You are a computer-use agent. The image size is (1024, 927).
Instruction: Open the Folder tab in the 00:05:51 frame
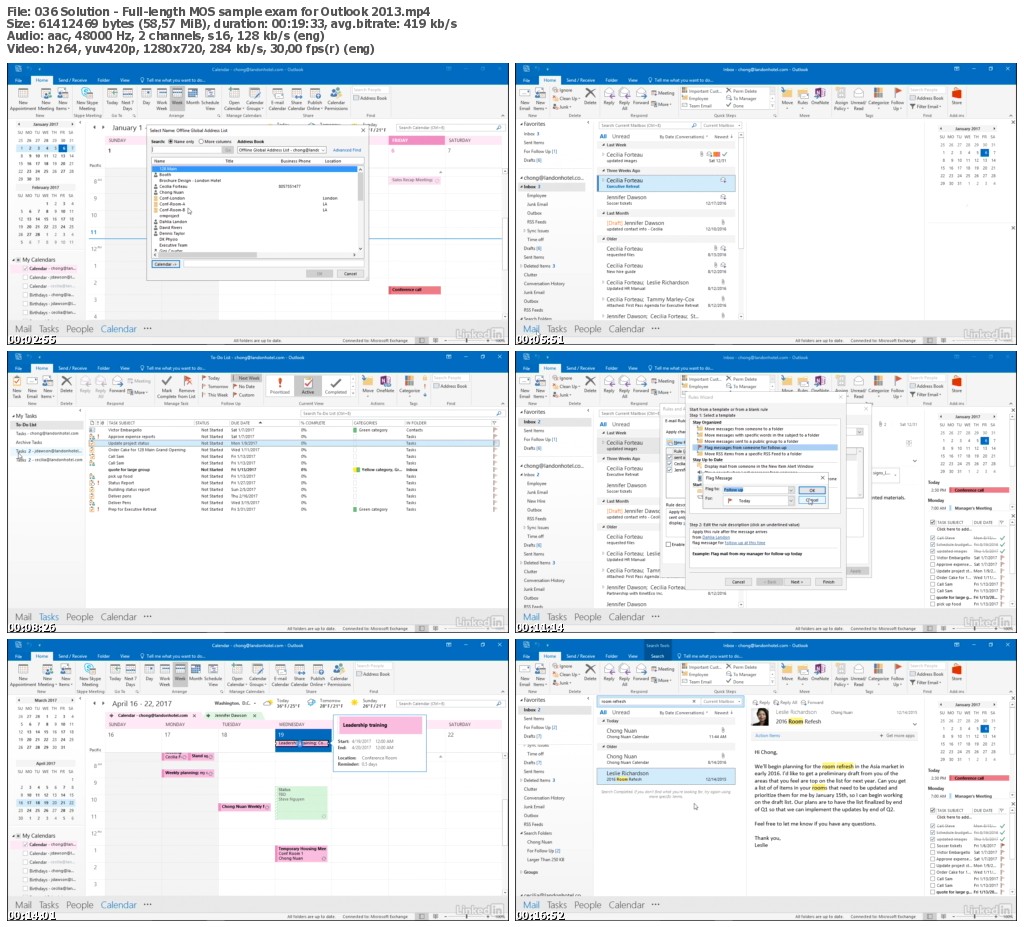(x=611, y=80)
